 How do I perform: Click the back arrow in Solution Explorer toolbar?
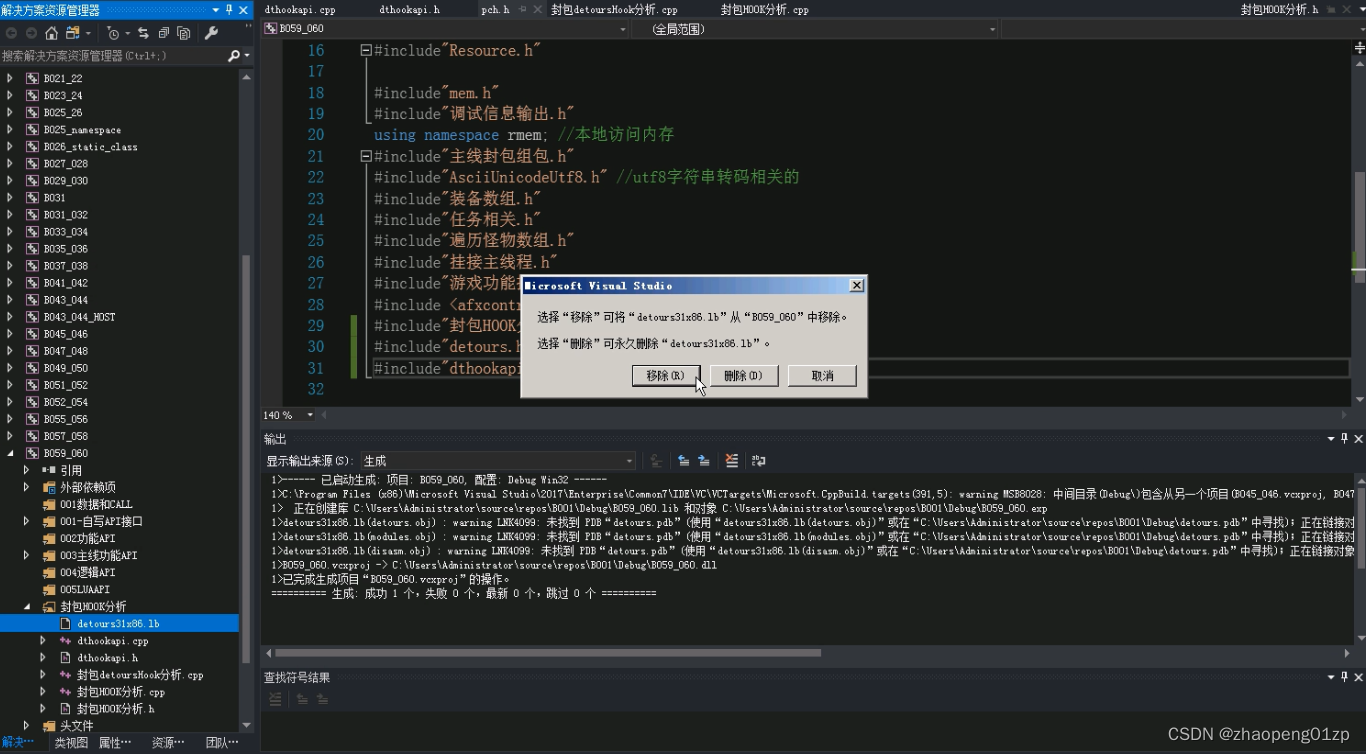pos(12,33)
